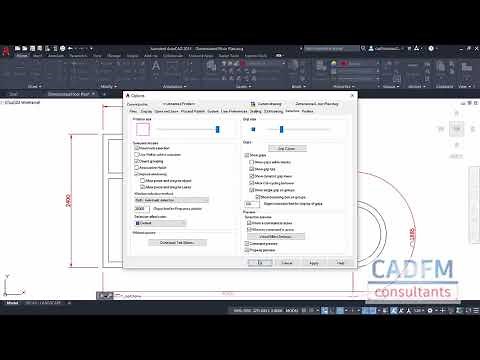Image resolution: width=480 pixels, height=360 pixels.
Task: Expand the Draw panel in ribbon
Action: [34, 86]
